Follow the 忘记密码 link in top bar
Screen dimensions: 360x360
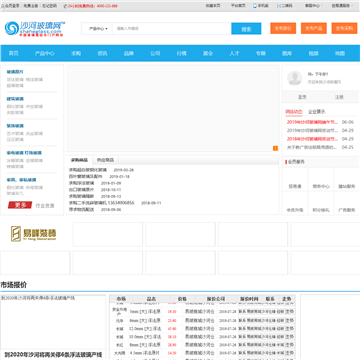click(49, 6)
